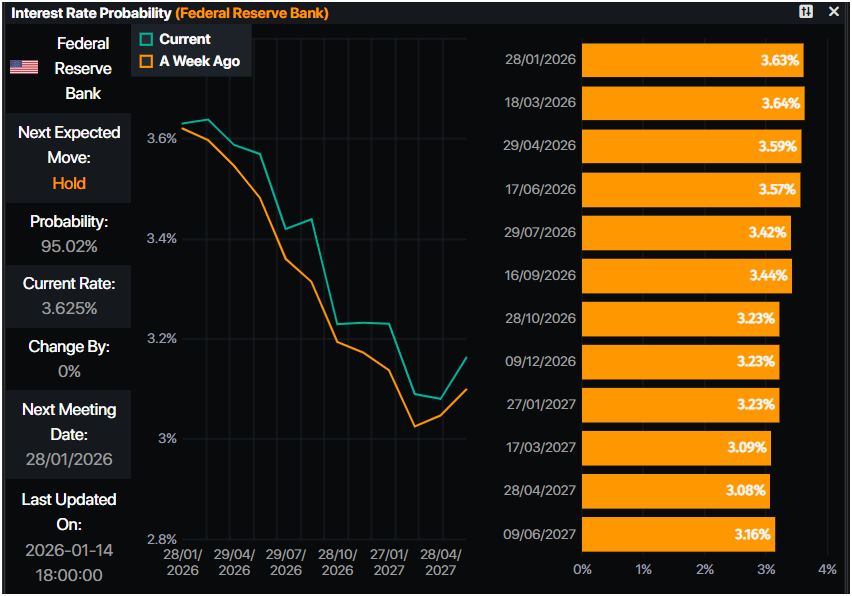Screen dimensions: 852x596
Task: Select the 29/07/2026 bar showing 3.42%
Action: pos(686,232)
